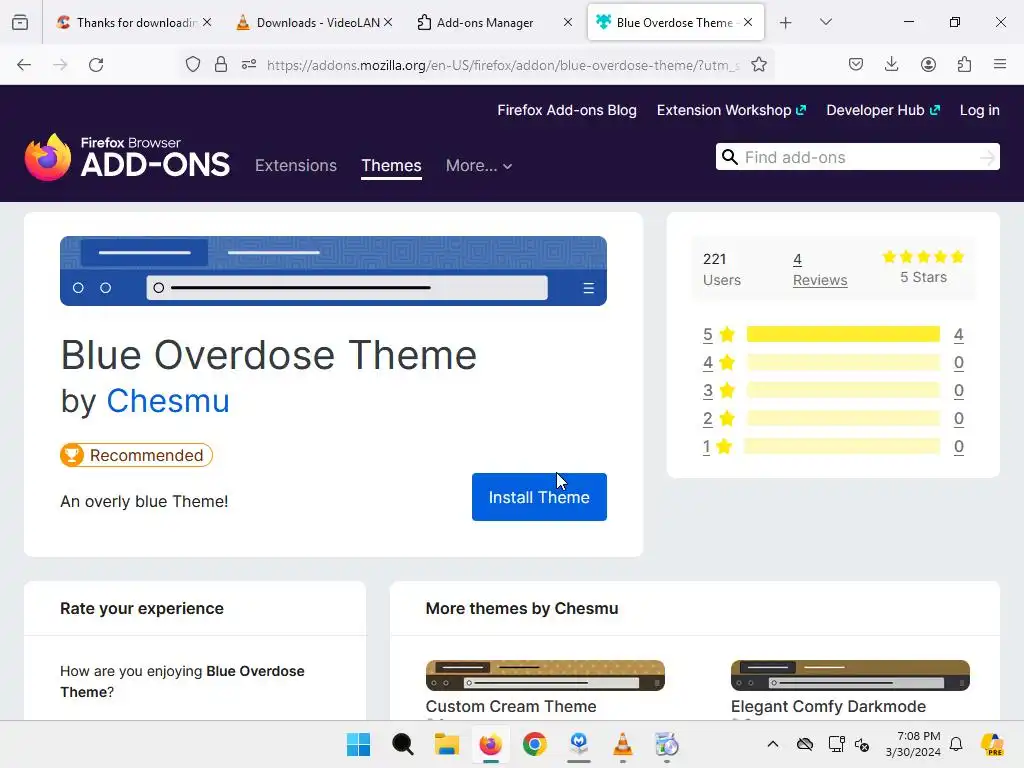The image size is (1024, 768).
Task: Click the Firefox Add-ons logo
Action: click(x=127, y=157)
